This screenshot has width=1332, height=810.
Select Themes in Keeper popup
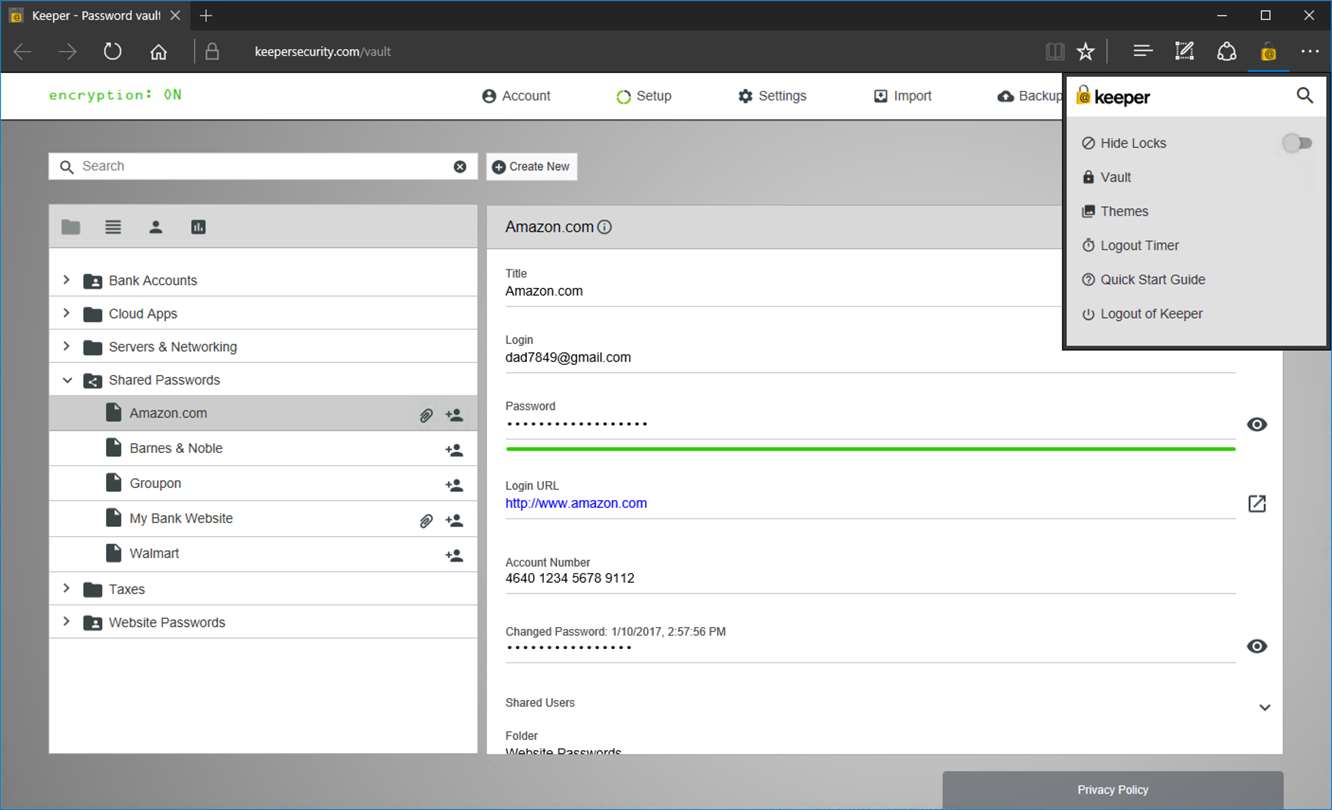click(x=1115, y=211)
